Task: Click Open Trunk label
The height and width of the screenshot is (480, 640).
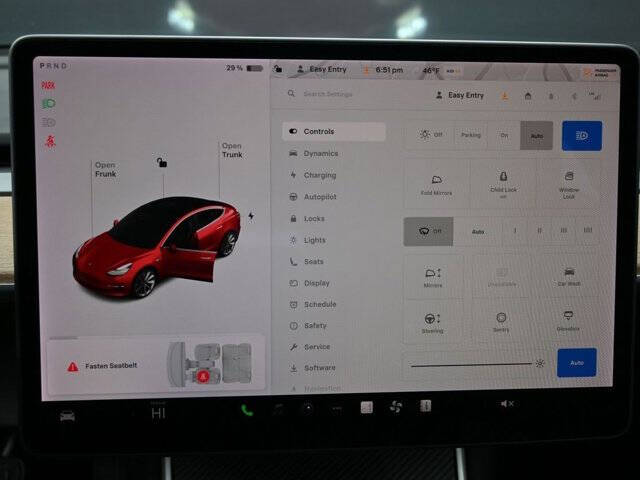Action: coord(232,150)
